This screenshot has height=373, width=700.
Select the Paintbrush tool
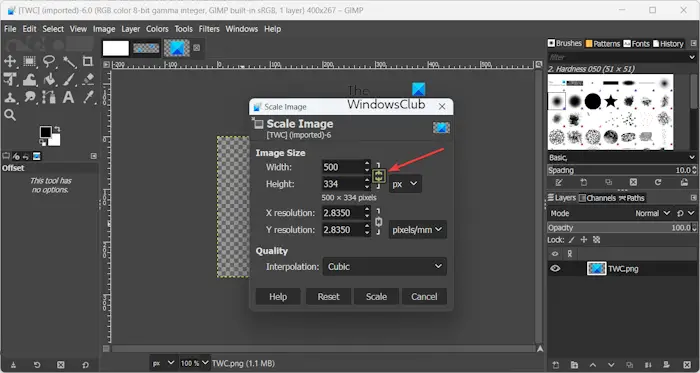(x=69, y=79)
